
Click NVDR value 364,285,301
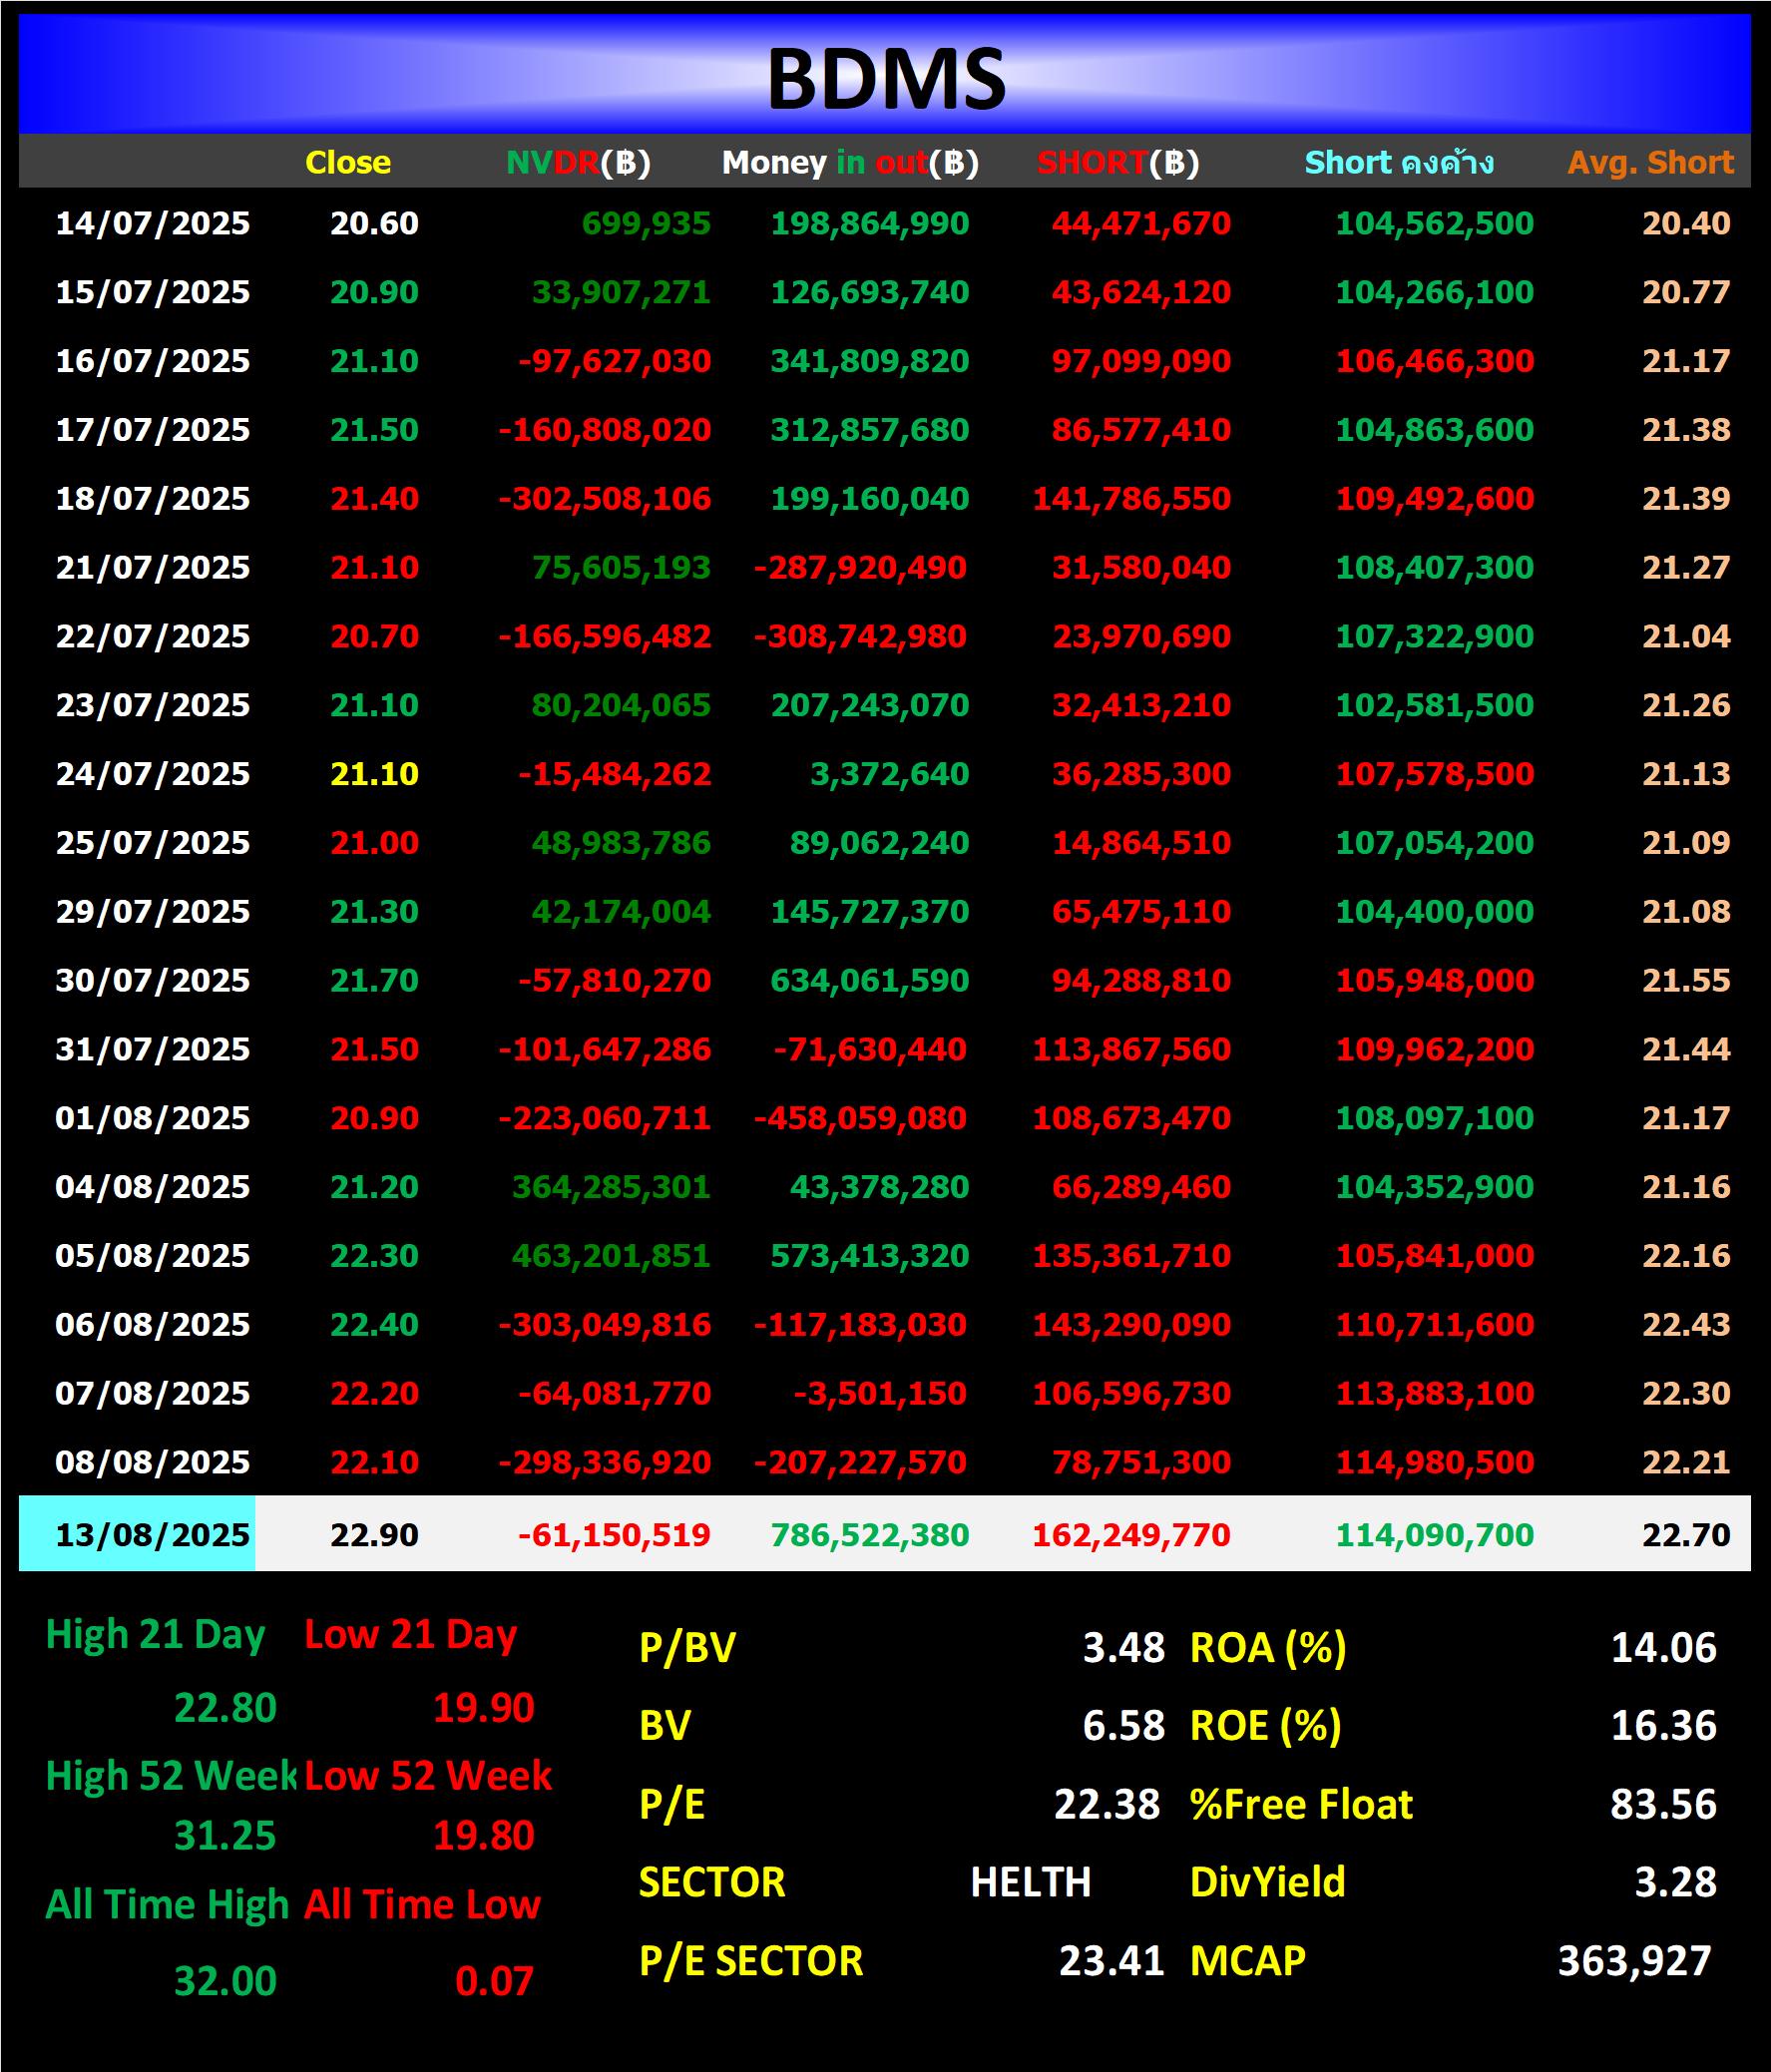[611, 1187]
